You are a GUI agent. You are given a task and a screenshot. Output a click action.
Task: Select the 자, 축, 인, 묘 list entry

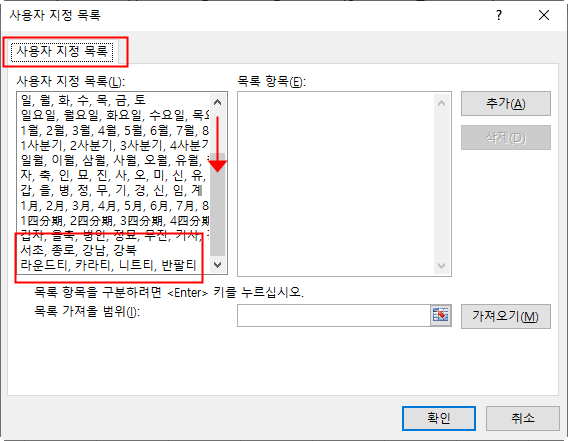pos(114,175)
